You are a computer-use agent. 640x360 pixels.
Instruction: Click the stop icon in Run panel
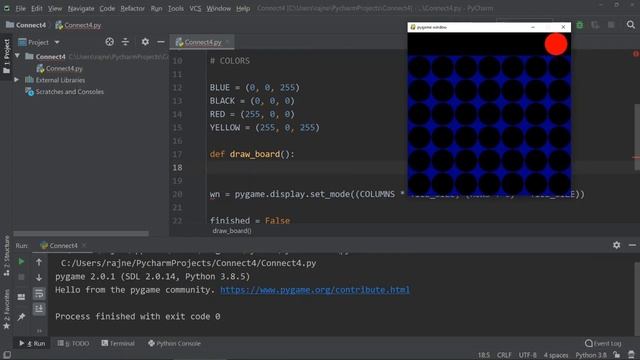21,277
